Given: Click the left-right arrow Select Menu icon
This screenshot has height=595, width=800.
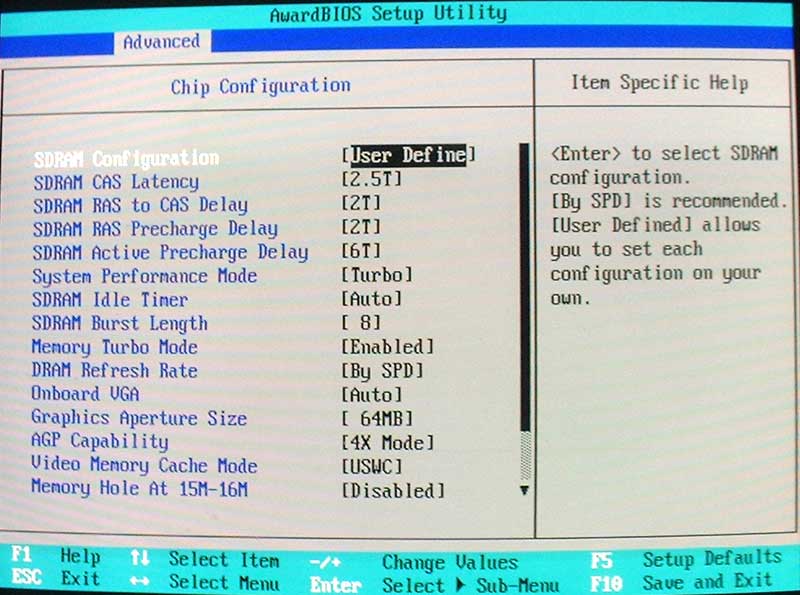Looking at the screenshot, I should [x=140, y=581].
